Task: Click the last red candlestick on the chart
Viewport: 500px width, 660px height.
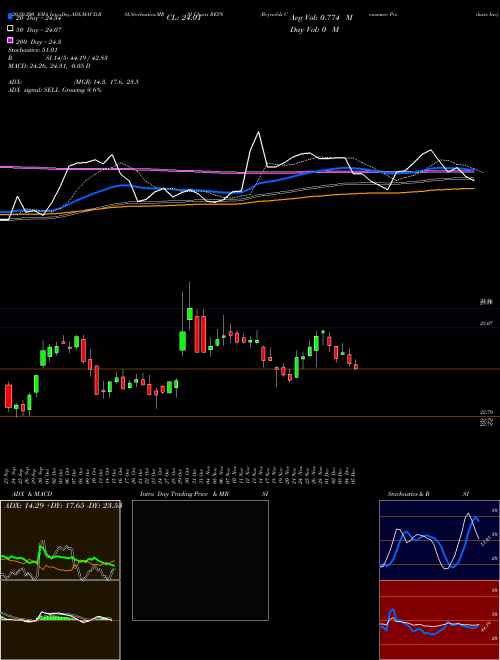Action: point(356,367)
